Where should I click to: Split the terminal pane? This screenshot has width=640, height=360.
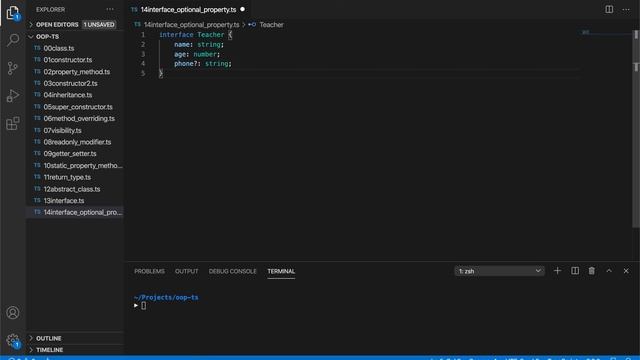pos(575,271)
